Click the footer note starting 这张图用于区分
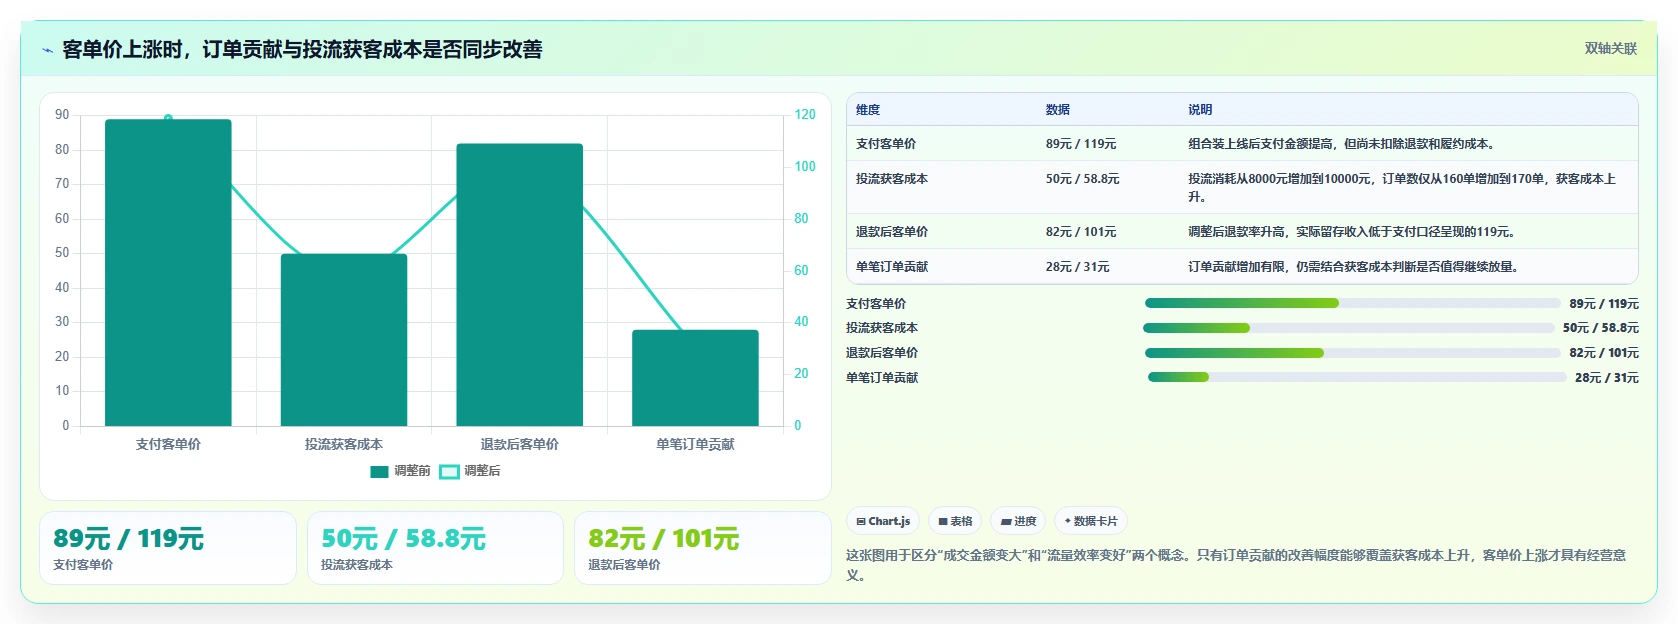Image resolution: width=1678 pixels, height=624 pixels. 1236,565
